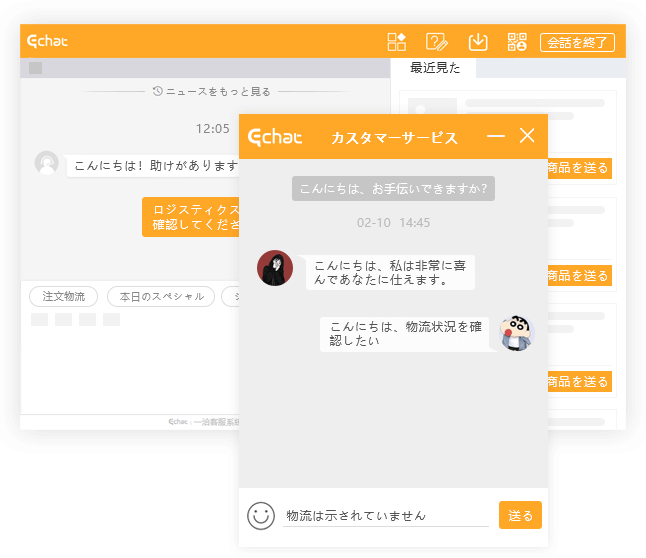Choose the 注文物流 quick reply chip
This screenshot has height=558, width=646.
[x=64, y=296]
